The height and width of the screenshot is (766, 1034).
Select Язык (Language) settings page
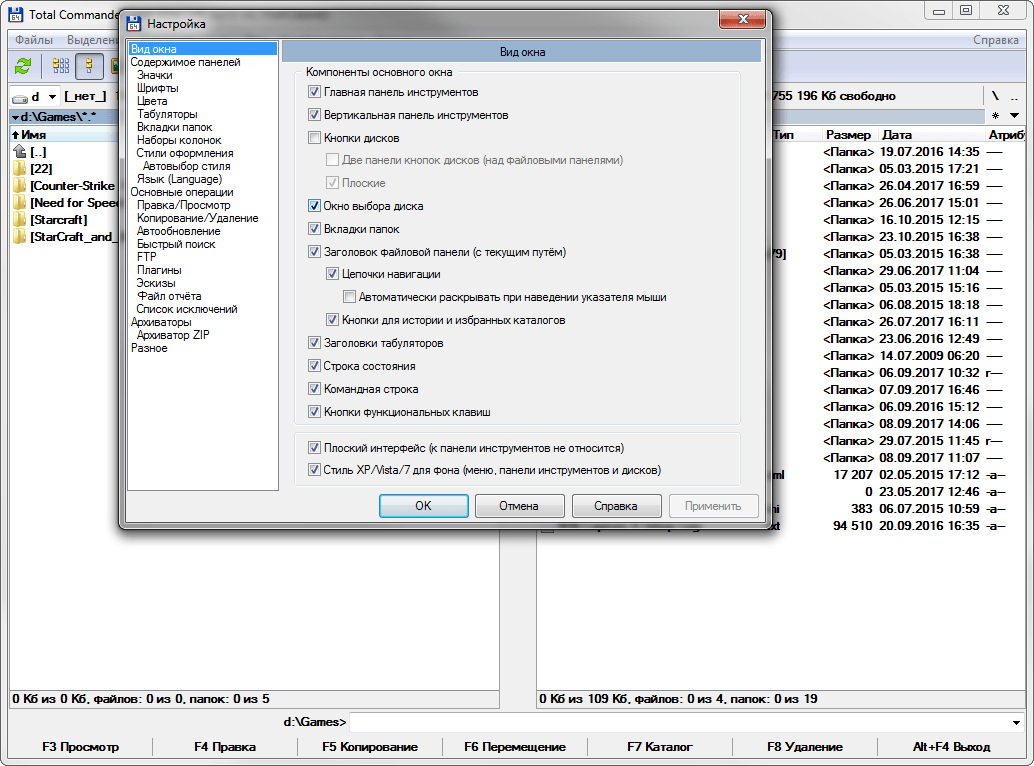[179, 179]
